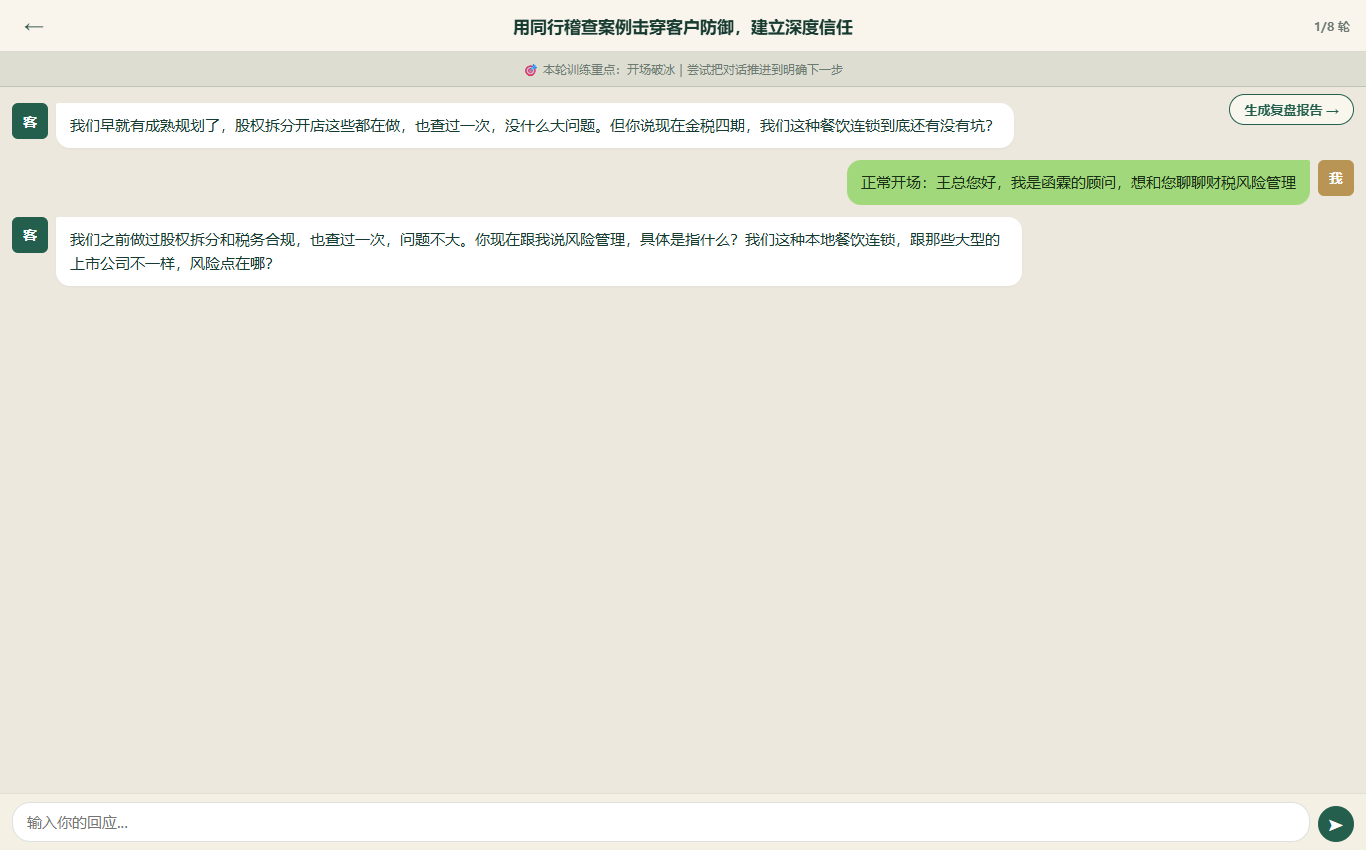Viewport: 1366px width, 850px height.
Task: Click the 生成复盘报告 button
Action: [x=1291, y=110]
